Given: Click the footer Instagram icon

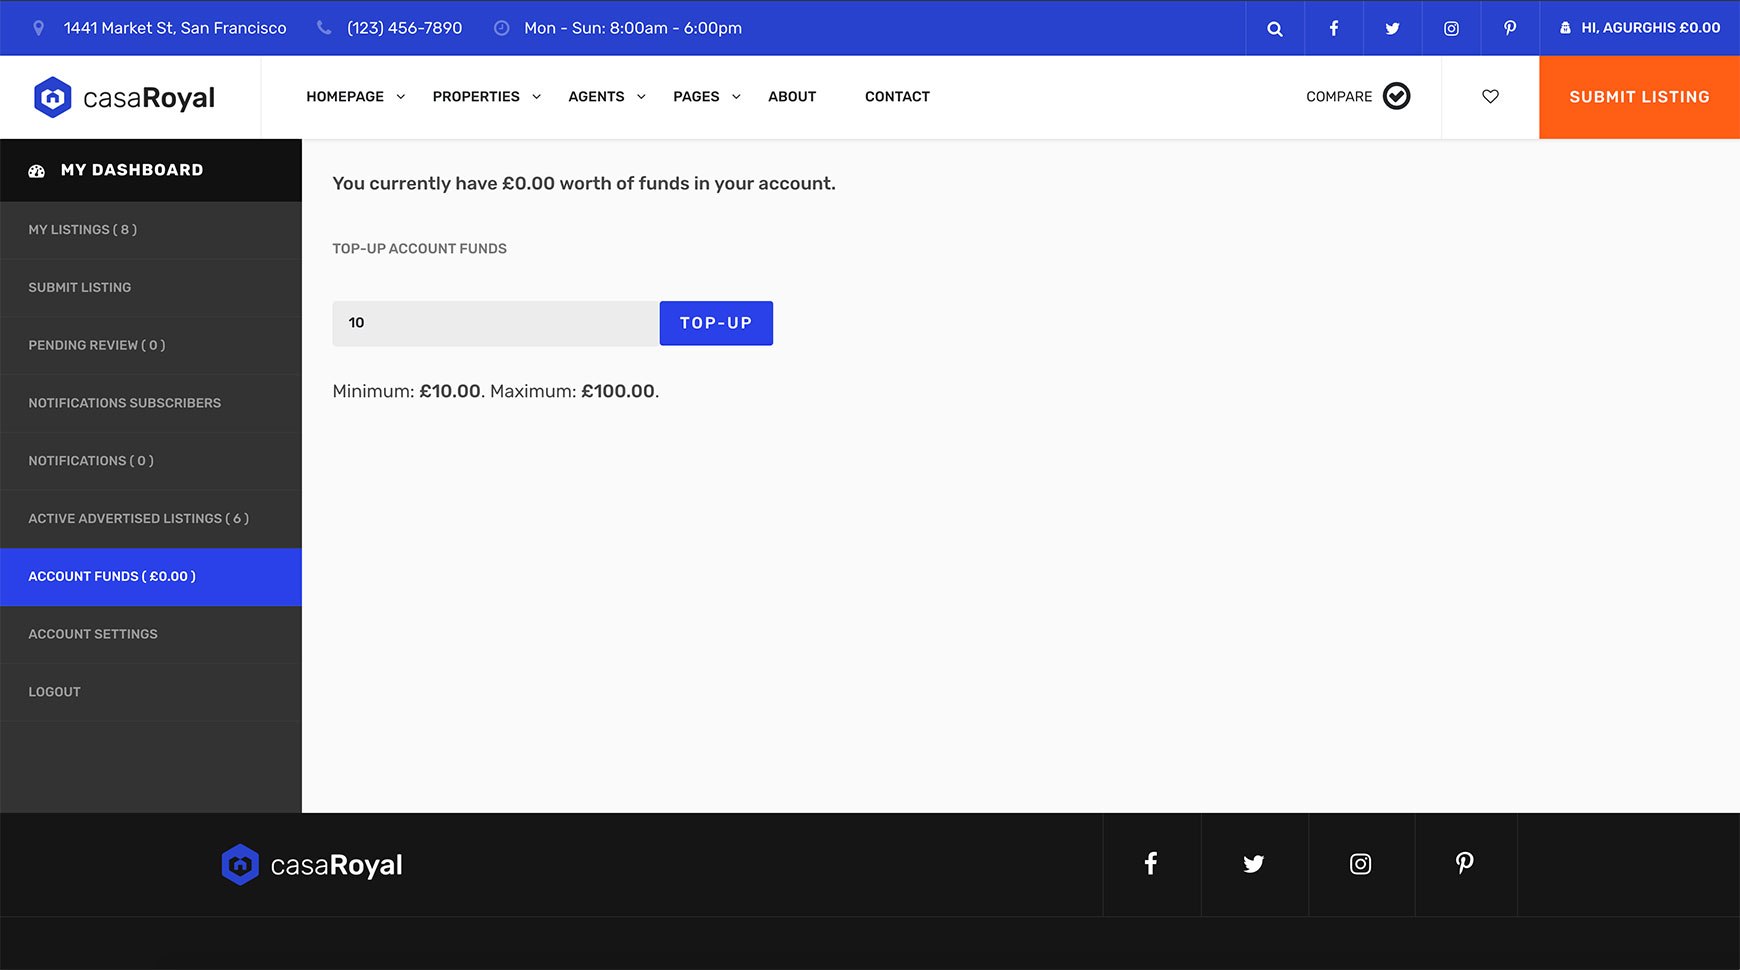Looking at the screenshot, I should 1361,864.
